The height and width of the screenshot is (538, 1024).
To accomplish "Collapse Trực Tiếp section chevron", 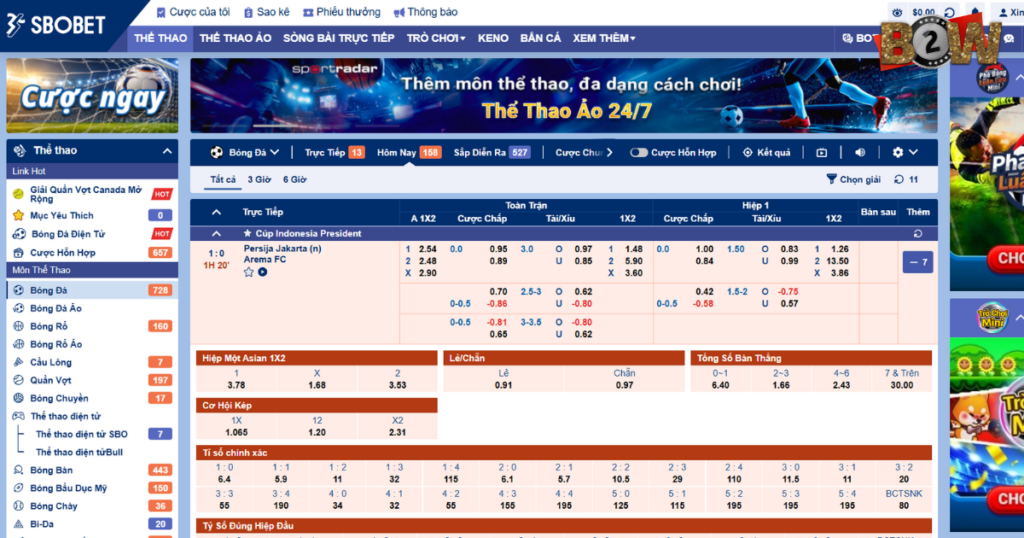I will coord(216,212).
